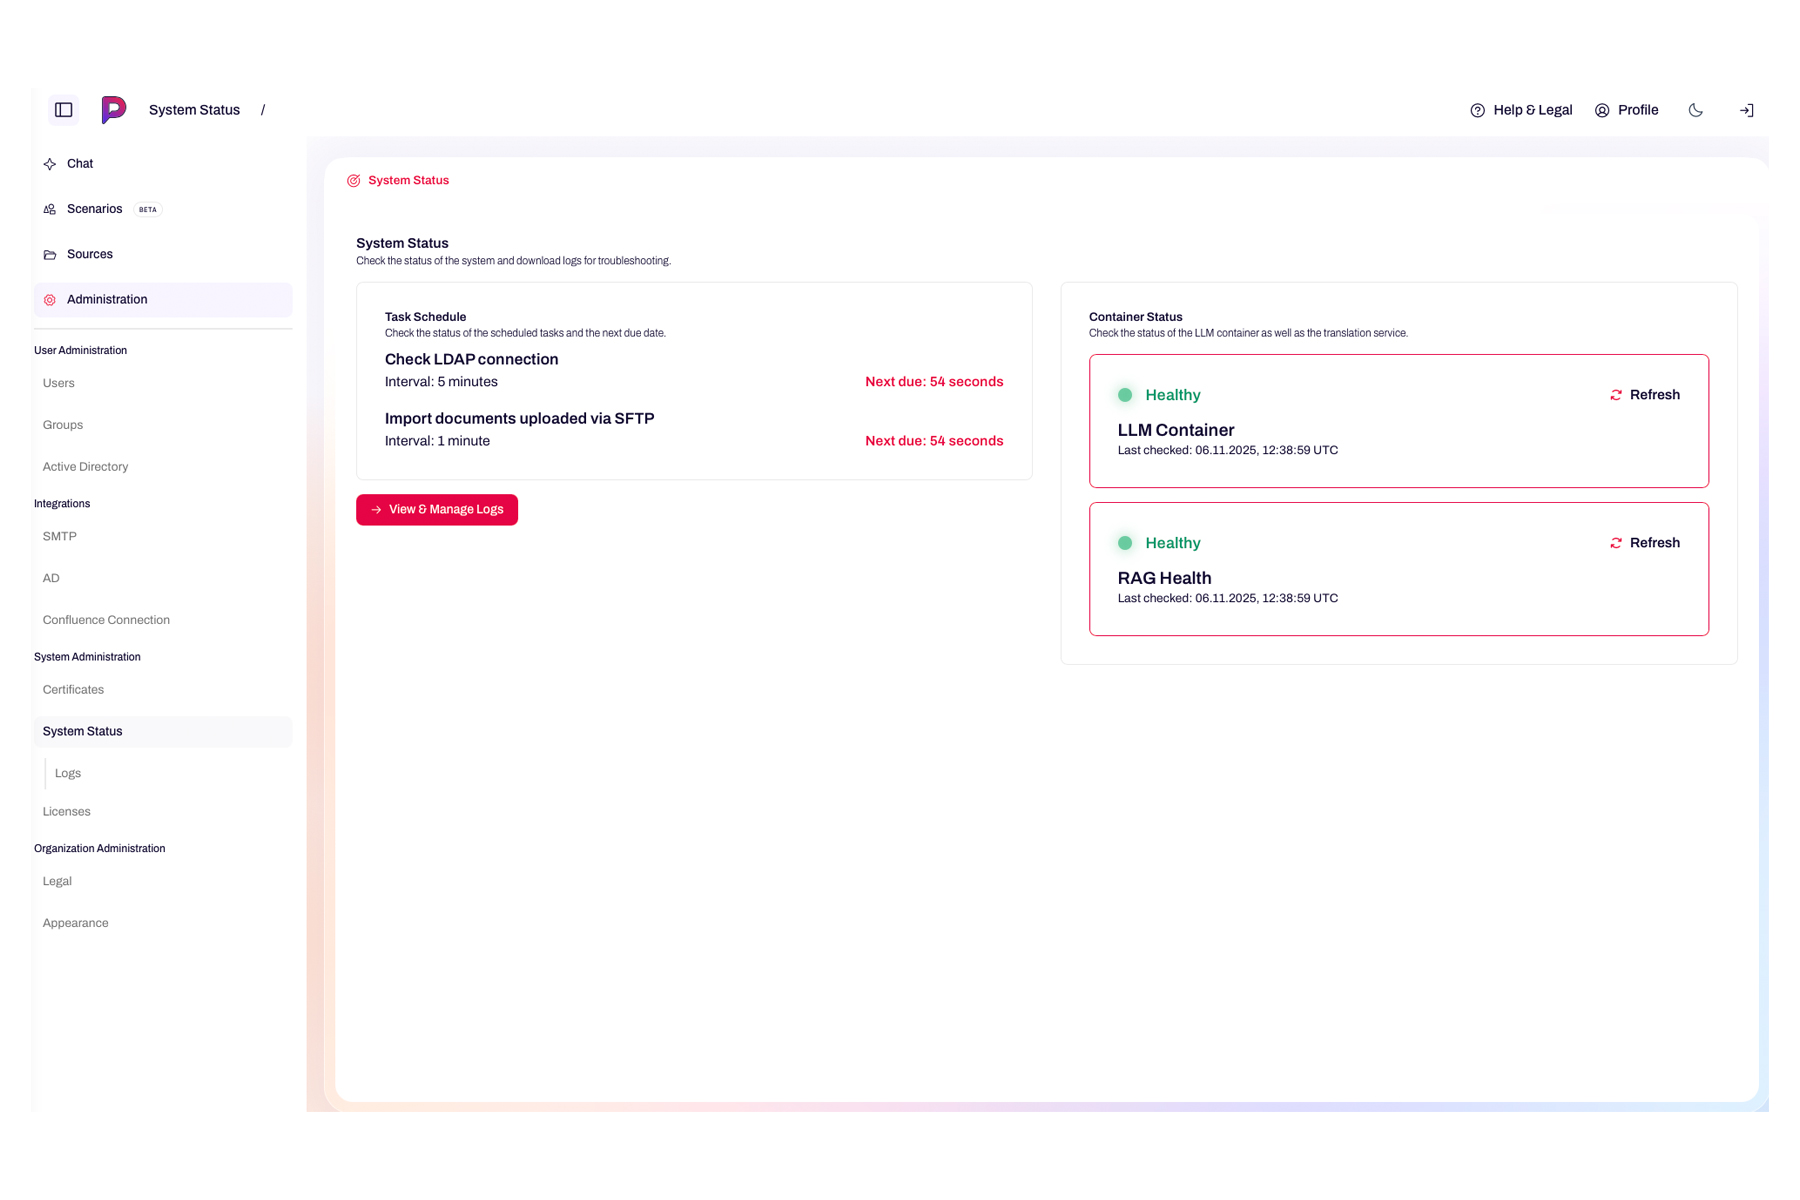Navigate to Users administration

point(59,383)
